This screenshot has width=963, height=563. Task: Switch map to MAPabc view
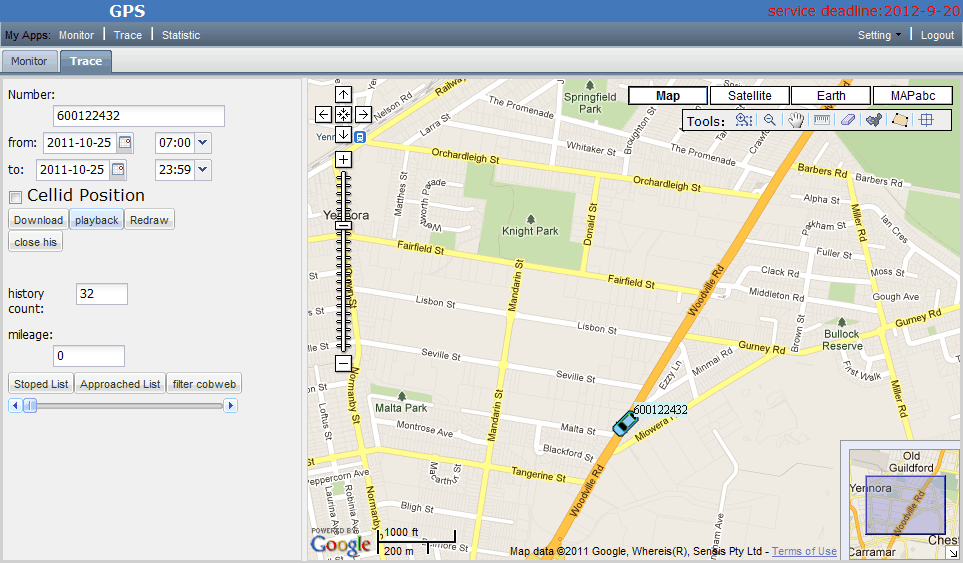(x=912, y=96)
